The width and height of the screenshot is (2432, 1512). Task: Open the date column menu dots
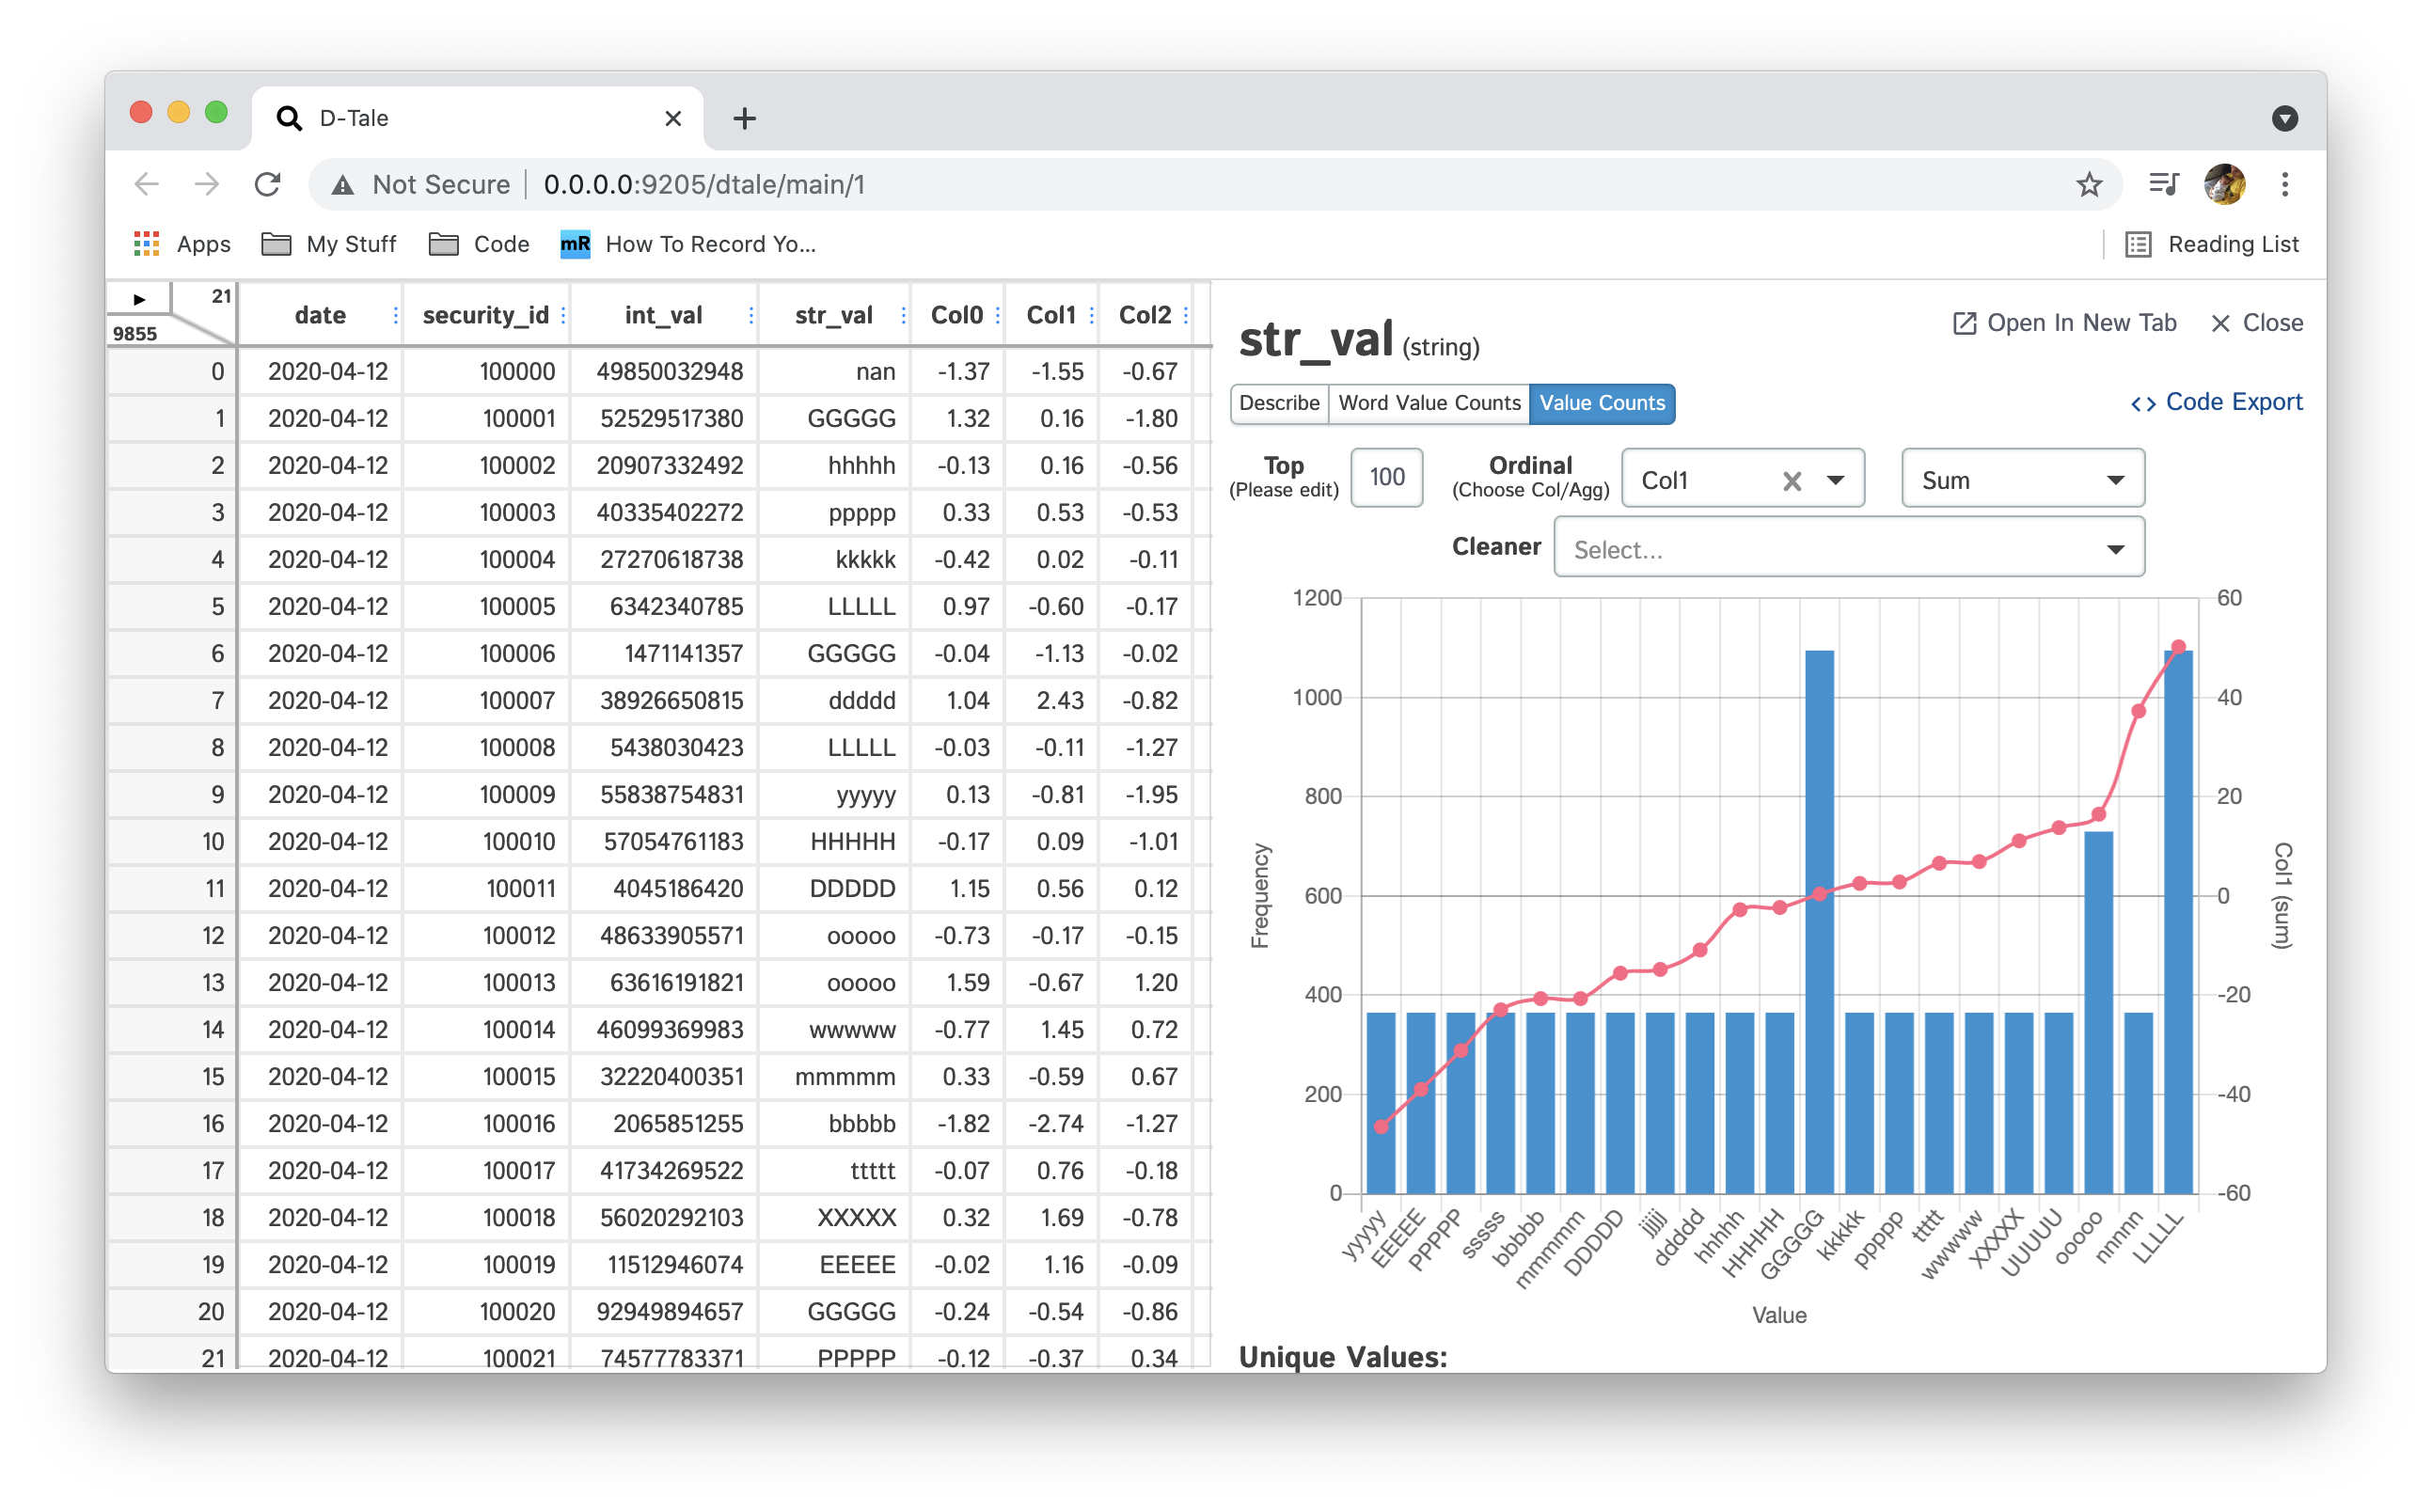click(x=396, y=316)
